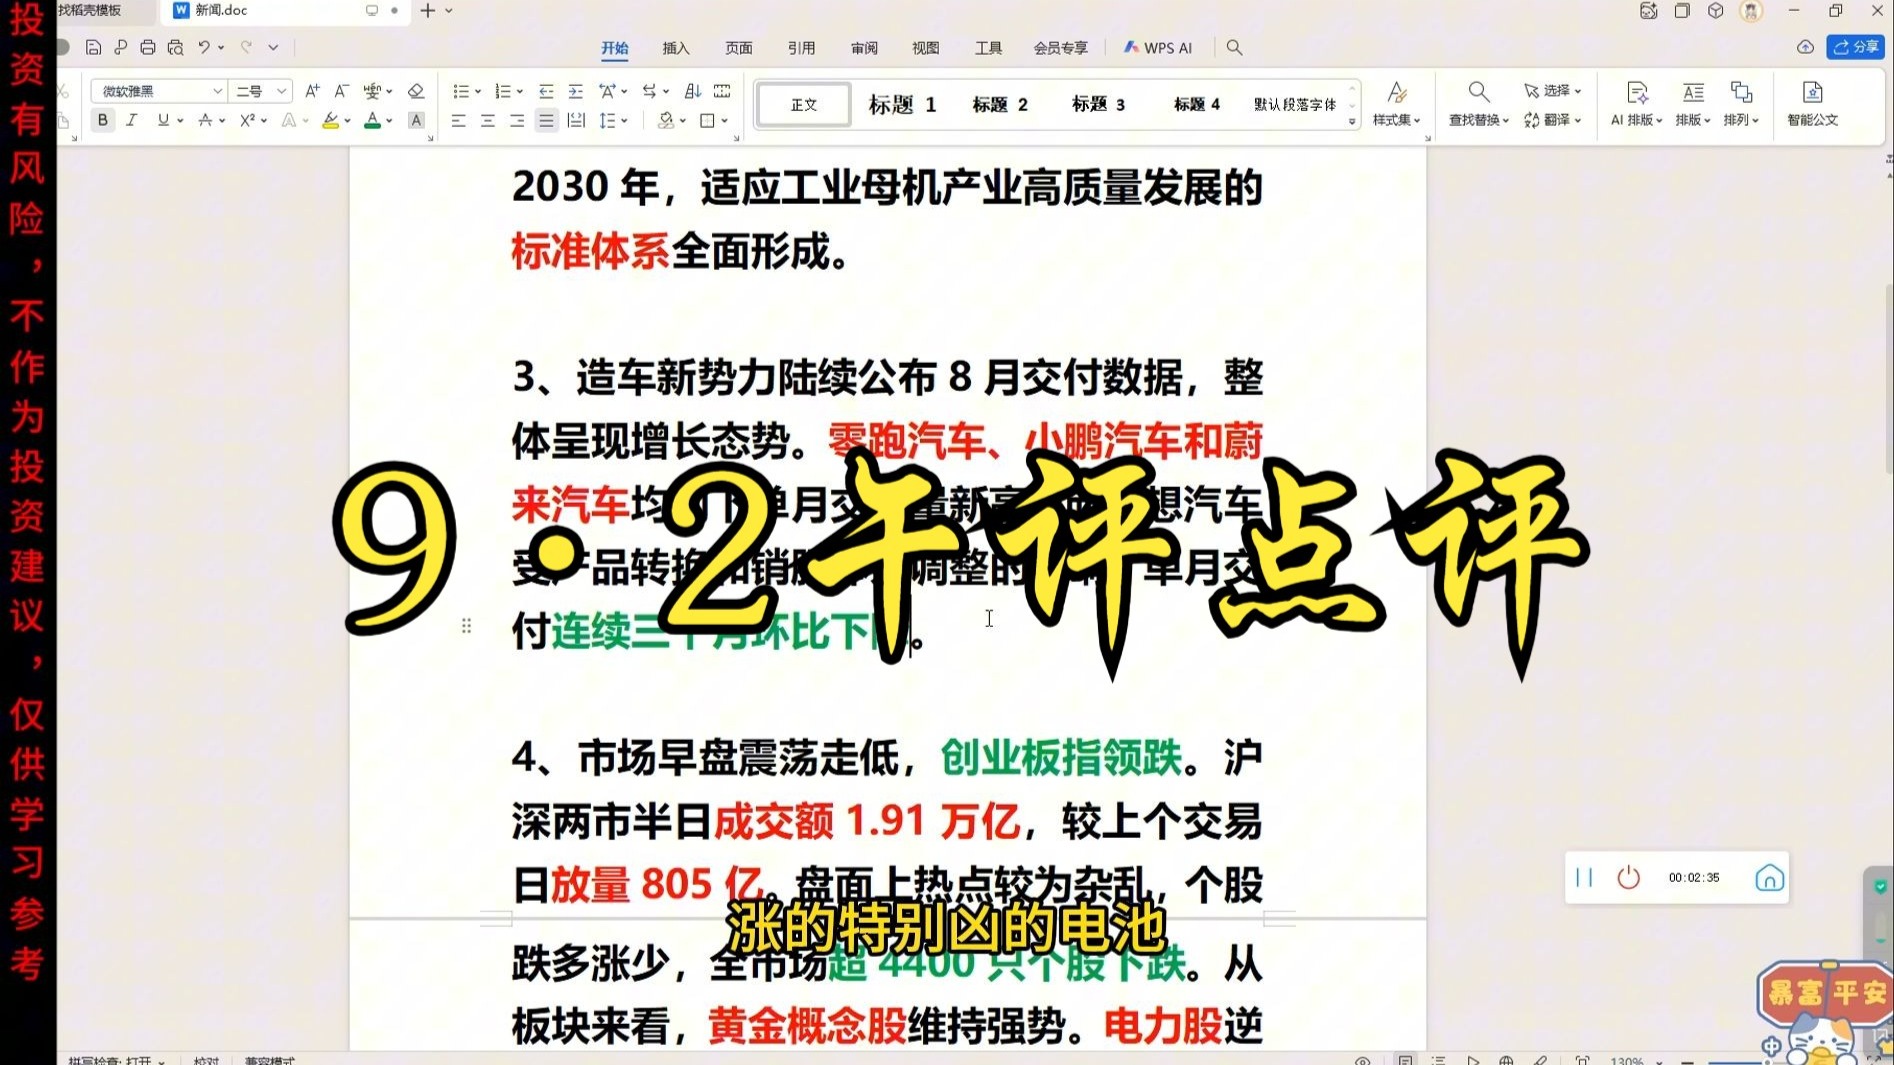Click the search magnifier in menu bar
Screen dimensions: 1894x1065
1234,48
